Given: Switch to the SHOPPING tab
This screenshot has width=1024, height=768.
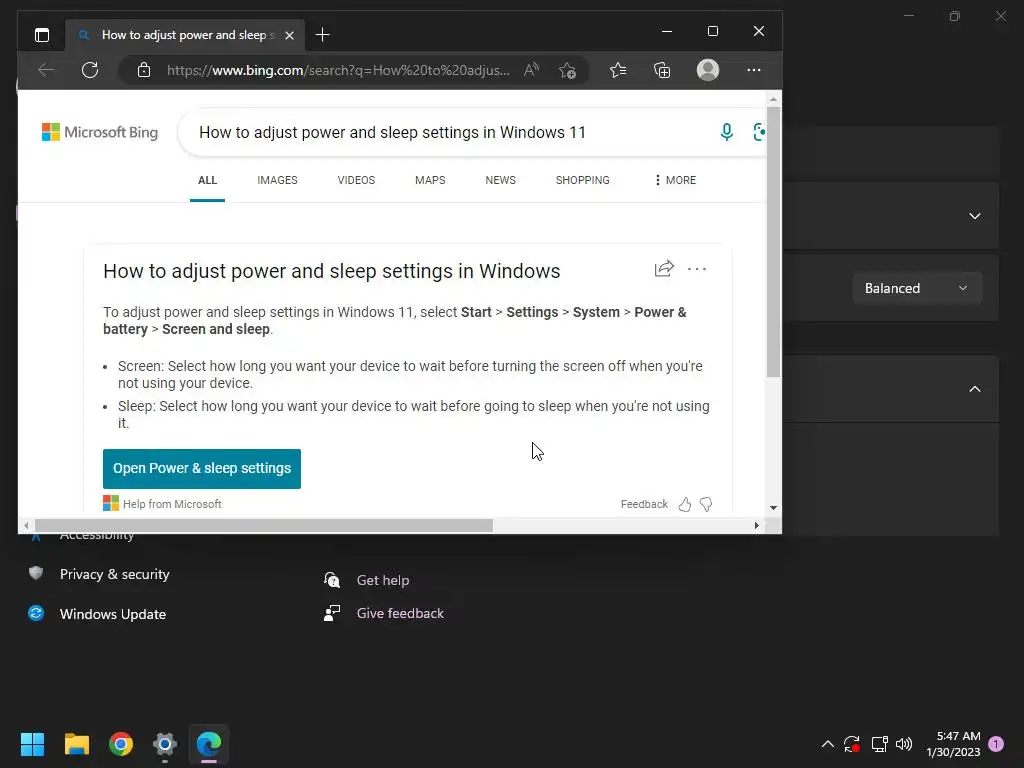Looking at the screenshot, I should 583,180.
